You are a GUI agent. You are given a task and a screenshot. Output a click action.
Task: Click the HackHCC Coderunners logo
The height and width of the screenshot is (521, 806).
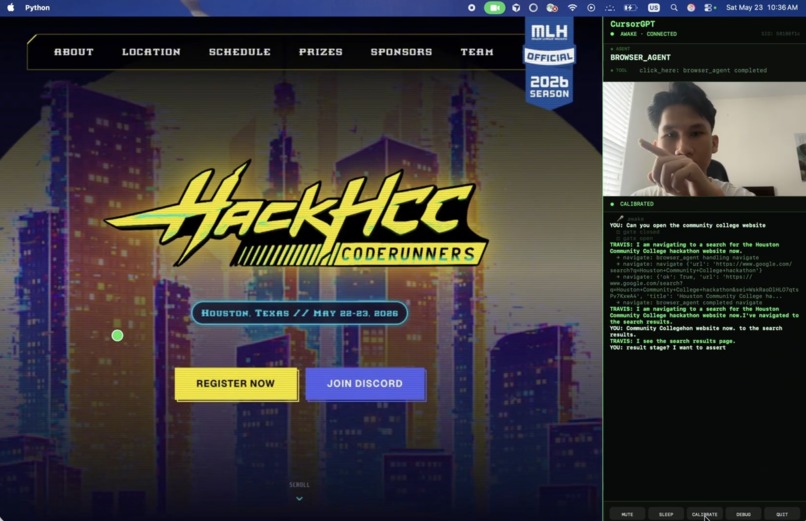297,215
